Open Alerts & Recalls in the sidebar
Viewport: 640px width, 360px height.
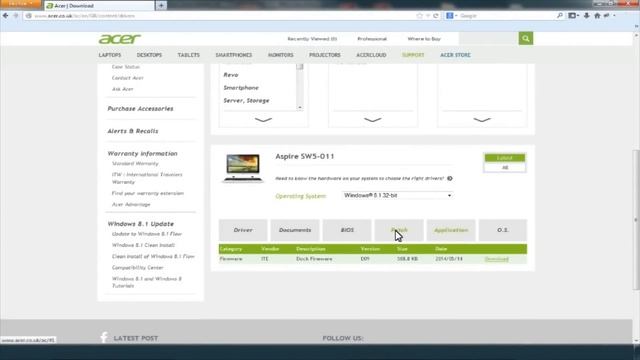[133, 131]
